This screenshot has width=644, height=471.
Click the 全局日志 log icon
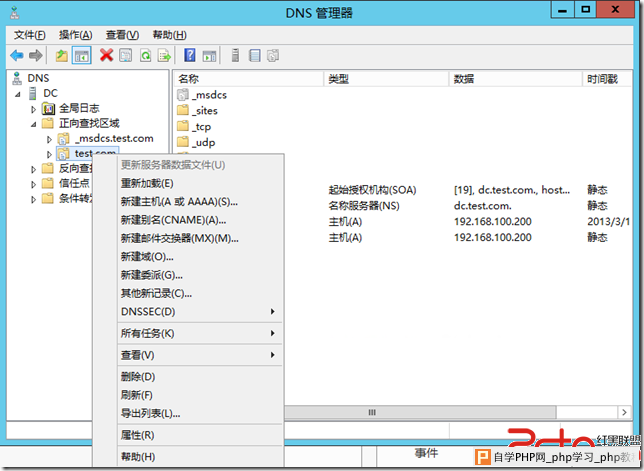(x=48, y=108)
